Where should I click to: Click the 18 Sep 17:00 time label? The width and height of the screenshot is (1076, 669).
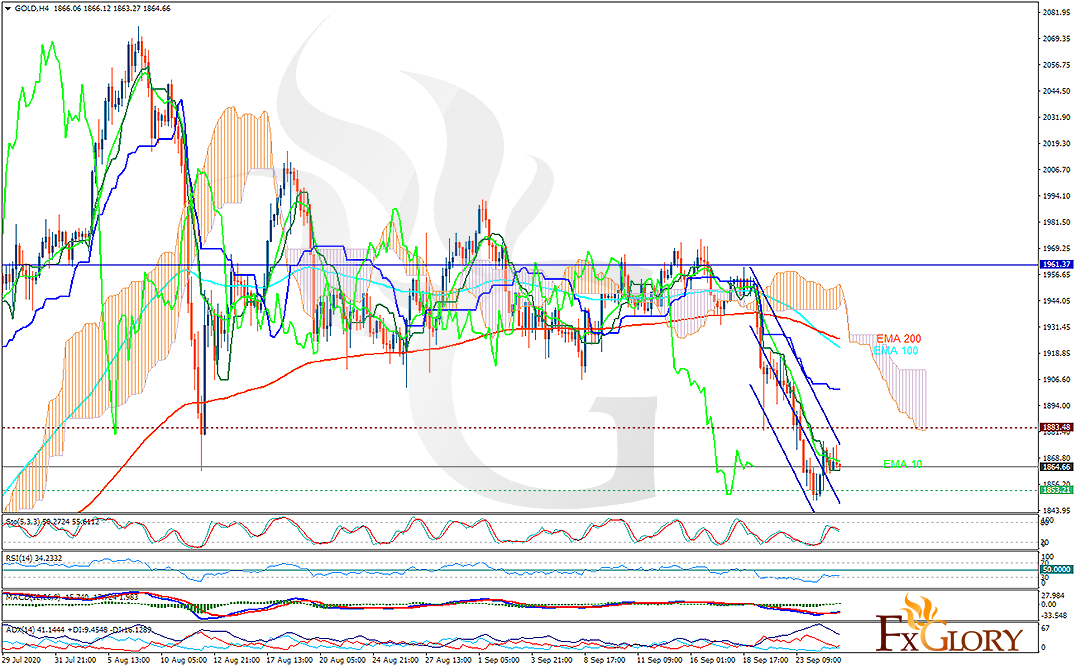pyautogui.click(x=764, y=660)
